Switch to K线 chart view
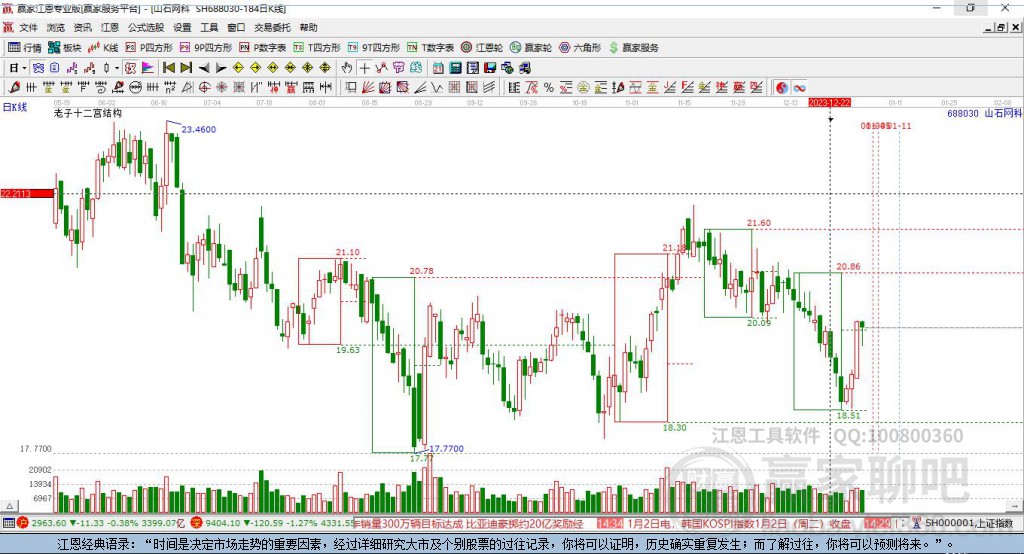This screenshot has width=1024, height=554. coord(103,48)
